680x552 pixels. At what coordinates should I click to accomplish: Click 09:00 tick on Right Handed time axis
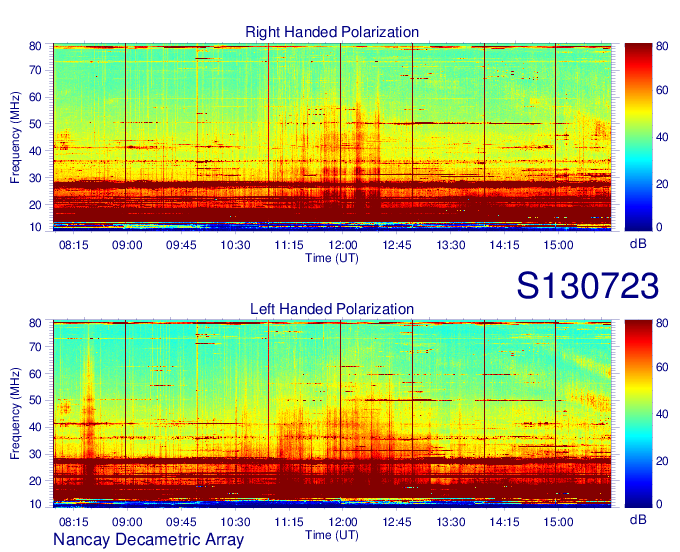(x=127, y=245)
